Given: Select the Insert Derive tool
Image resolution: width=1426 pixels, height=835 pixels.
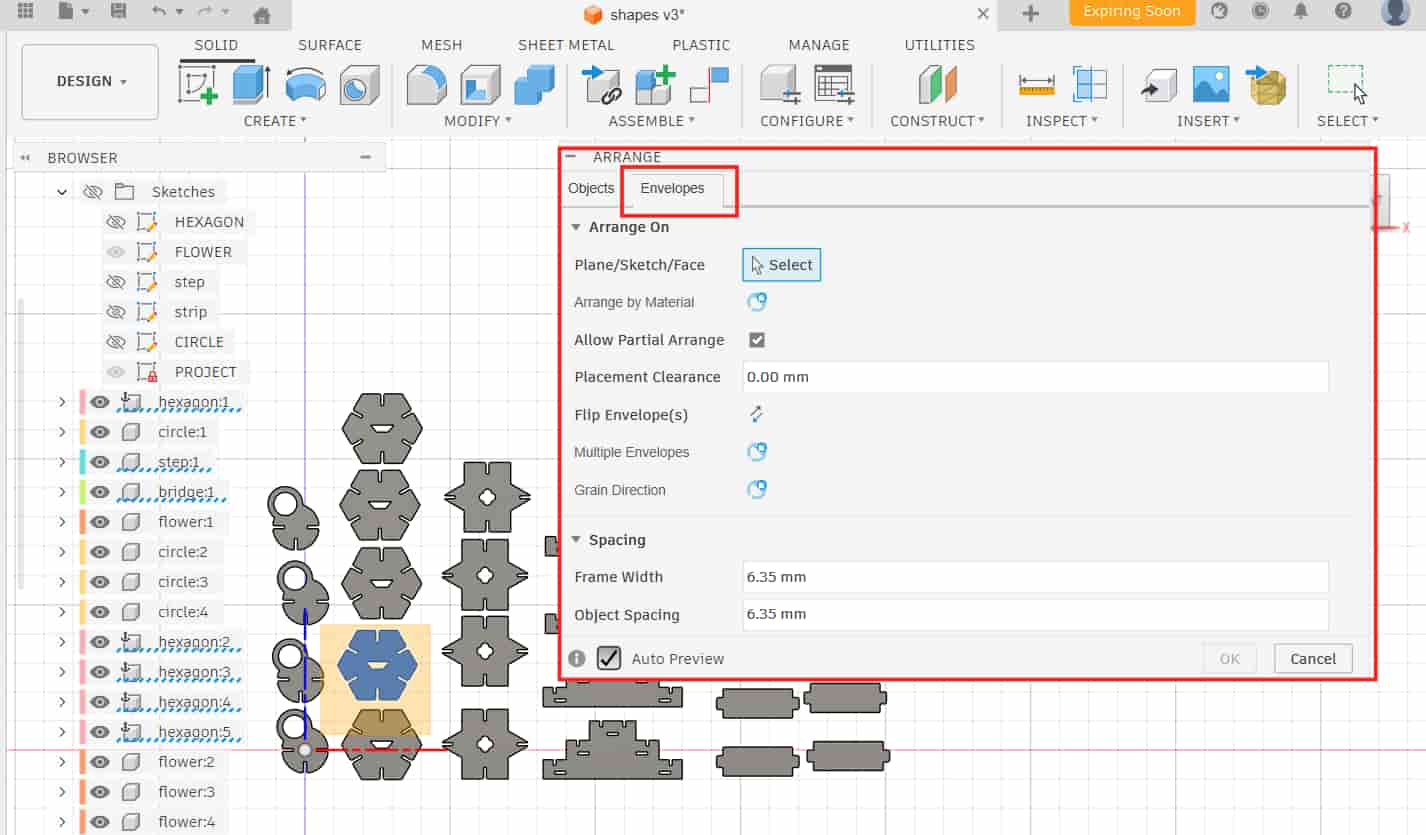Looking at the screenshot, I should pyautogui.click(x=1158, y=84).
